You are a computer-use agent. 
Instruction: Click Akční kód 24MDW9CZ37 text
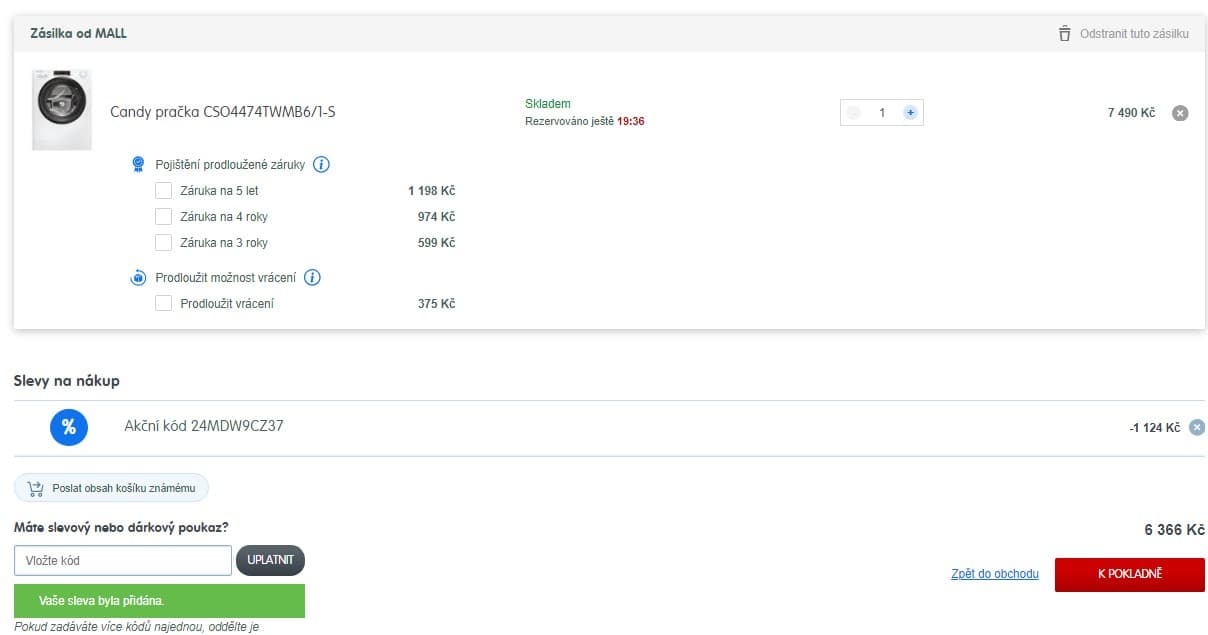[x=204, y=426]
